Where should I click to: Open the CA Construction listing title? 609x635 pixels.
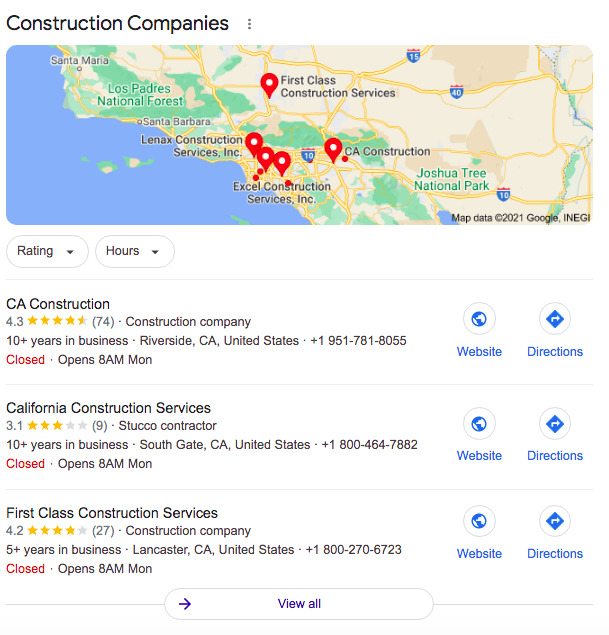pos(58,304)
